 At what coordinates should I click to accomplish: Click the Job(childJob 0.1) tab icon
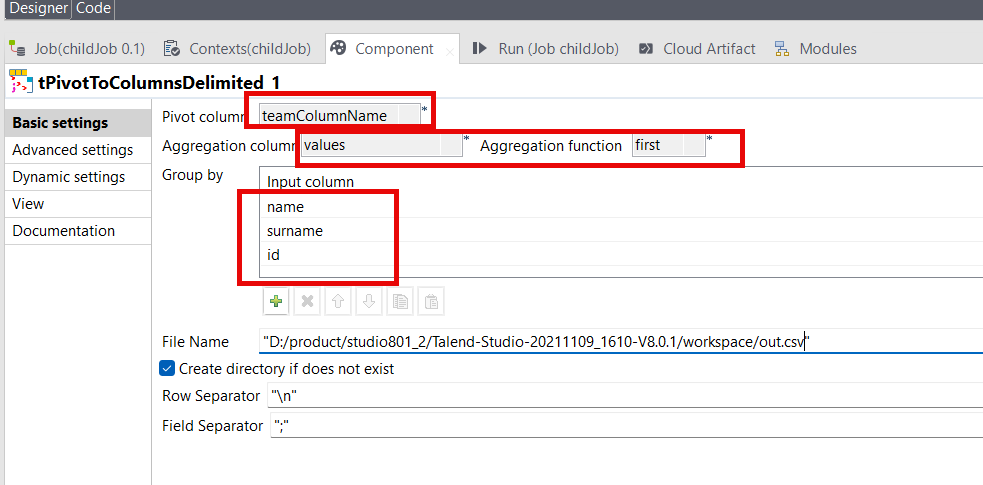click(18, 49)
